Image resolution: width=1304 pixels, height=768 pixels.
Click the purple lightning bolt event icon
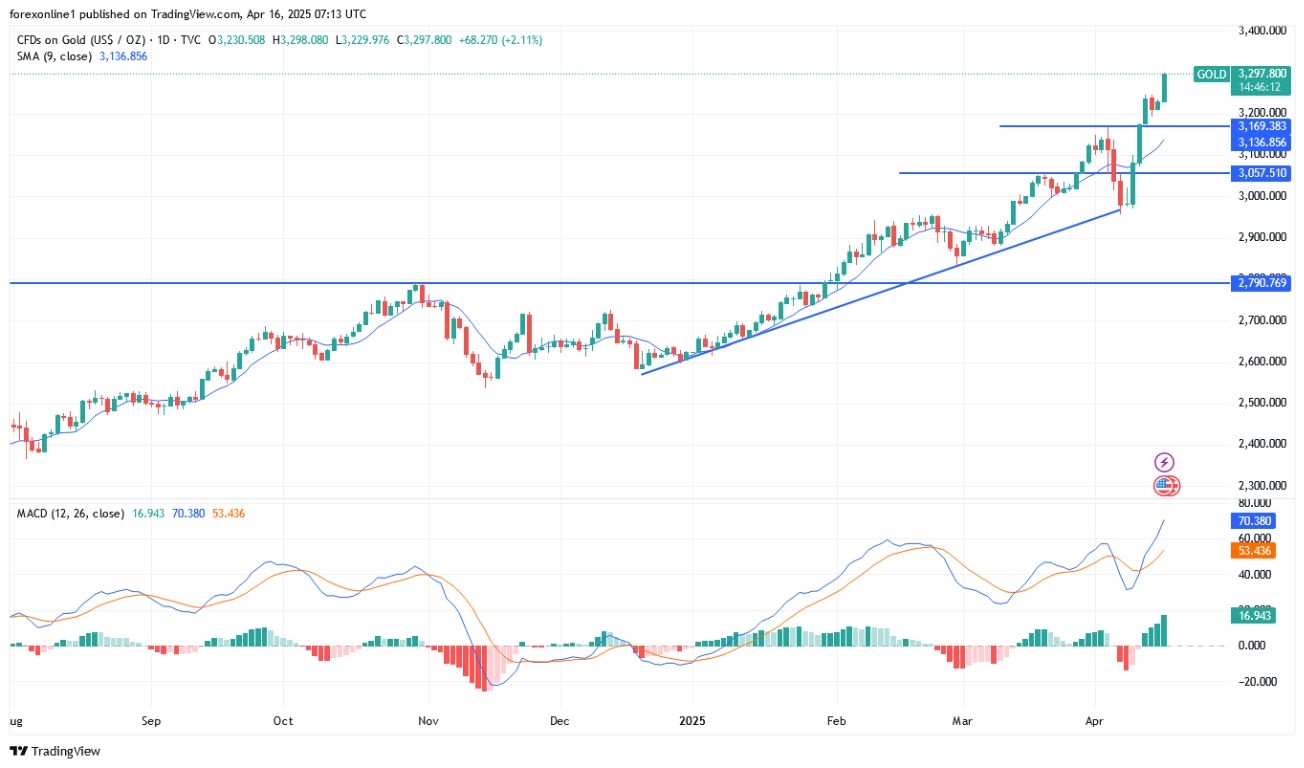(x=1164, y=462)
